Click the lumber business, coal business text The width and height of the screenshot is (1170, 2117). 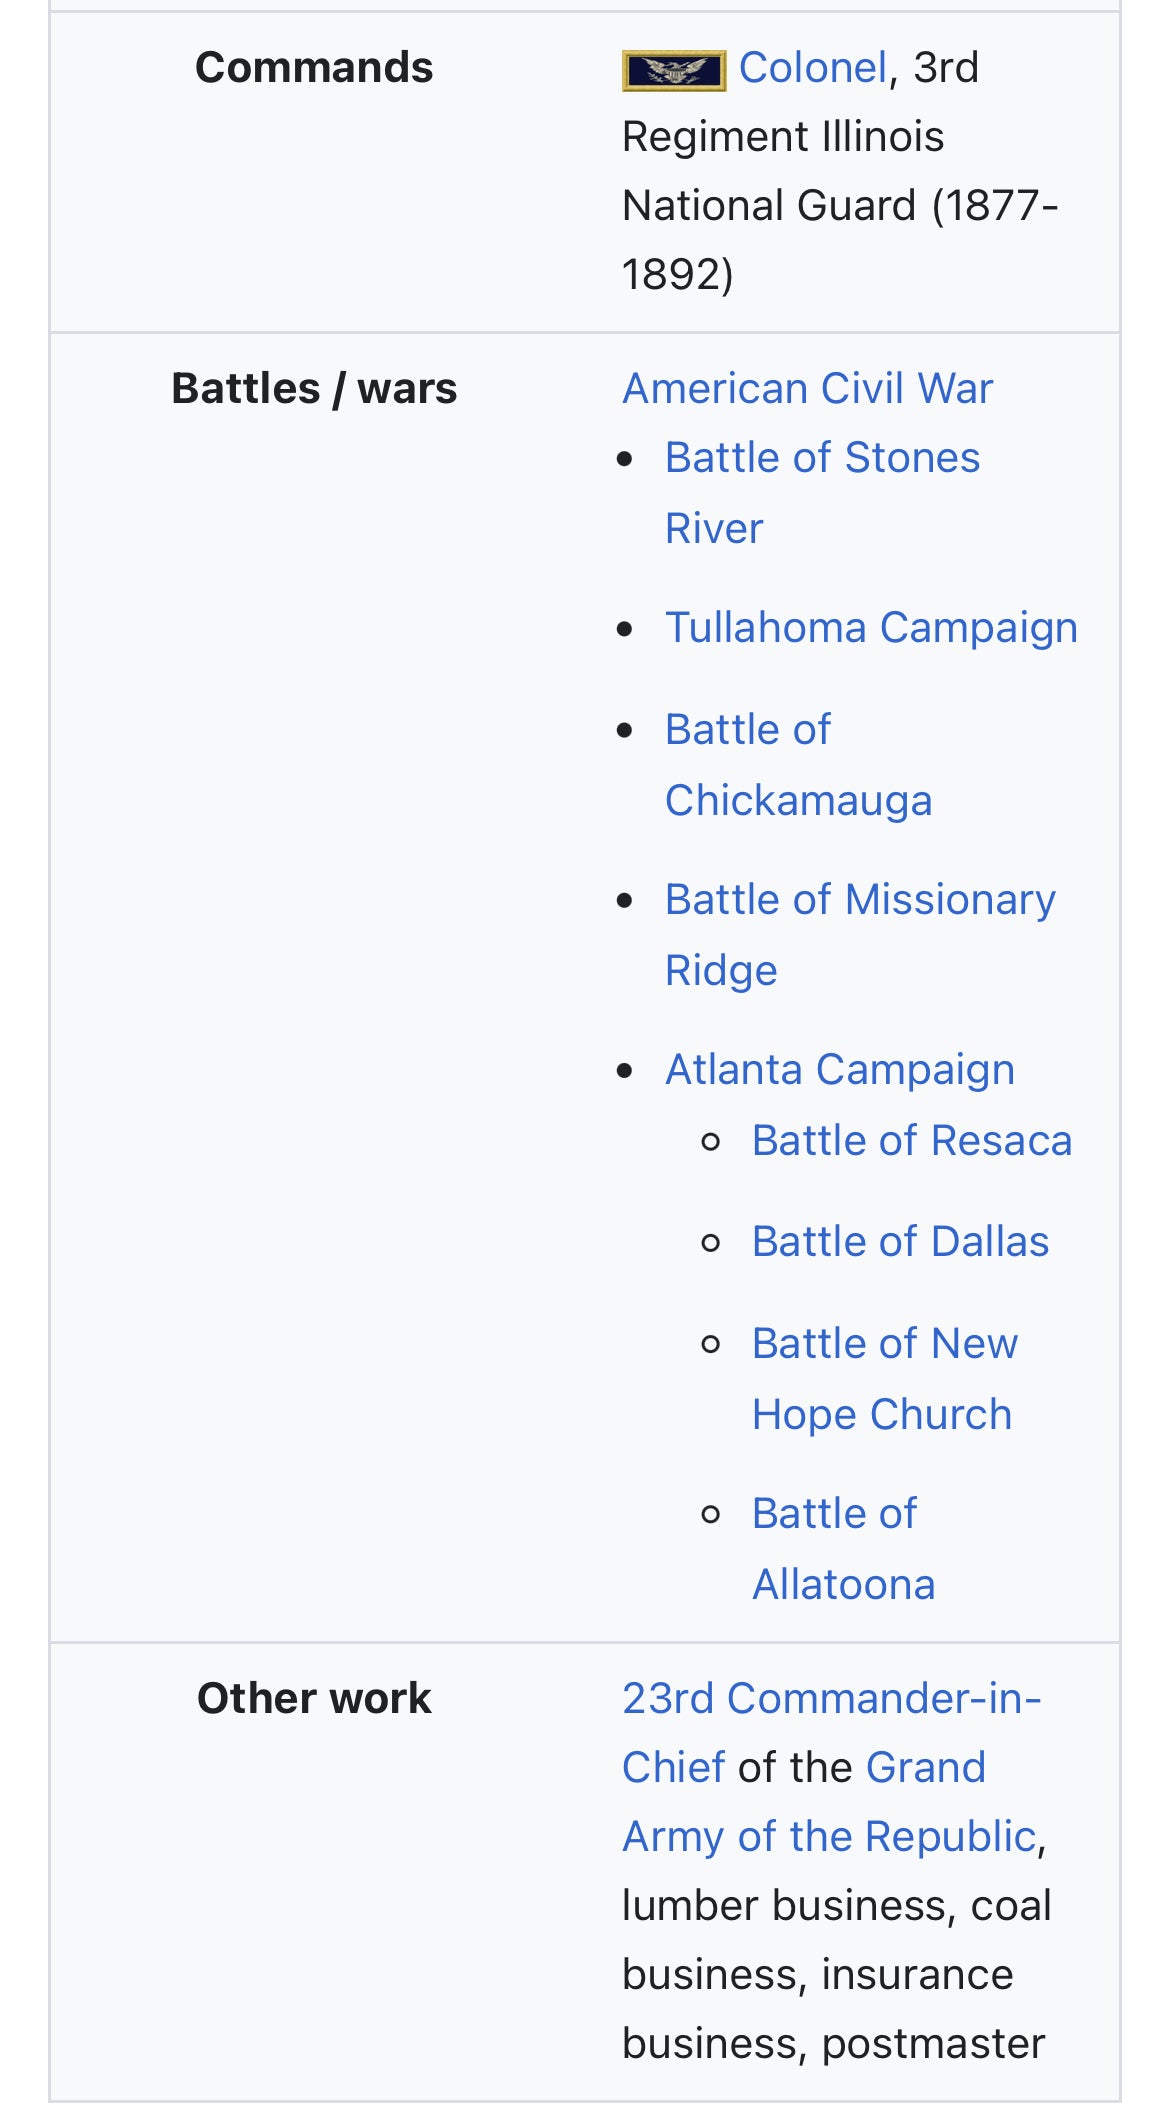coord(836,1906)
